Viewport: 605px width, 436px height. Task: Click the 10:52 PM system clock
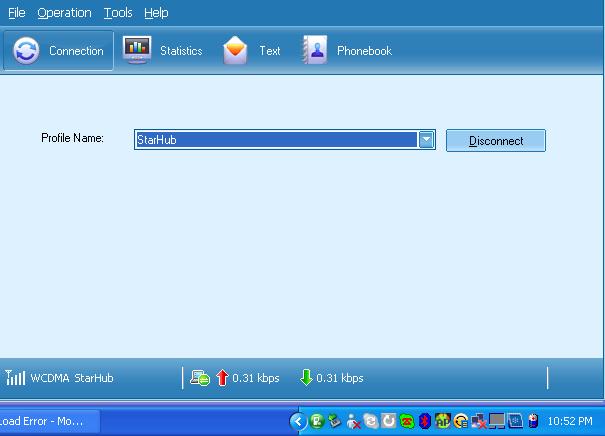pos(570,421)
